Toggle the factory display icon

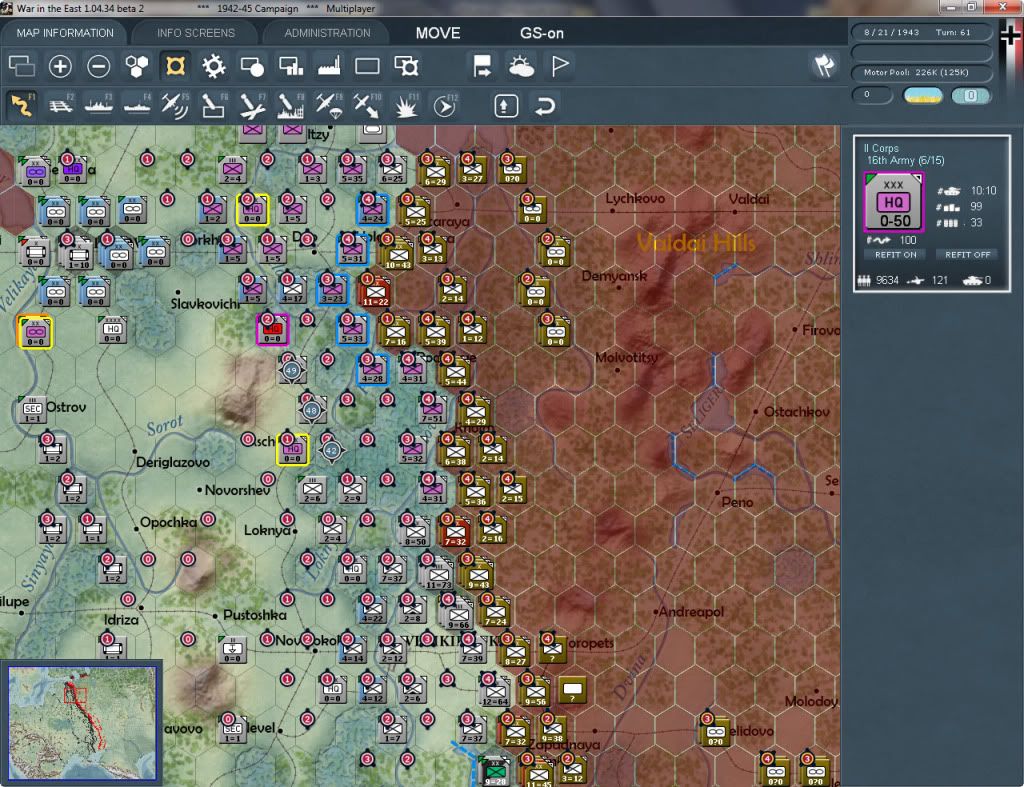click(x=329, y=66)
